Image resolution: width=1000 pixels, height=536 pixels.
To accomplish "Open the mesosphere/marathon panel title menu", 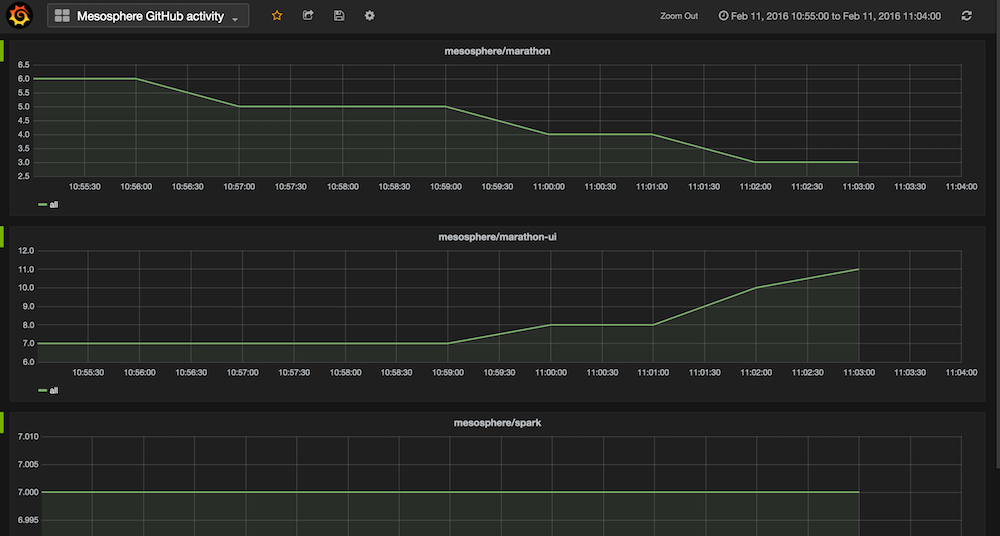I will pos(497,51).
